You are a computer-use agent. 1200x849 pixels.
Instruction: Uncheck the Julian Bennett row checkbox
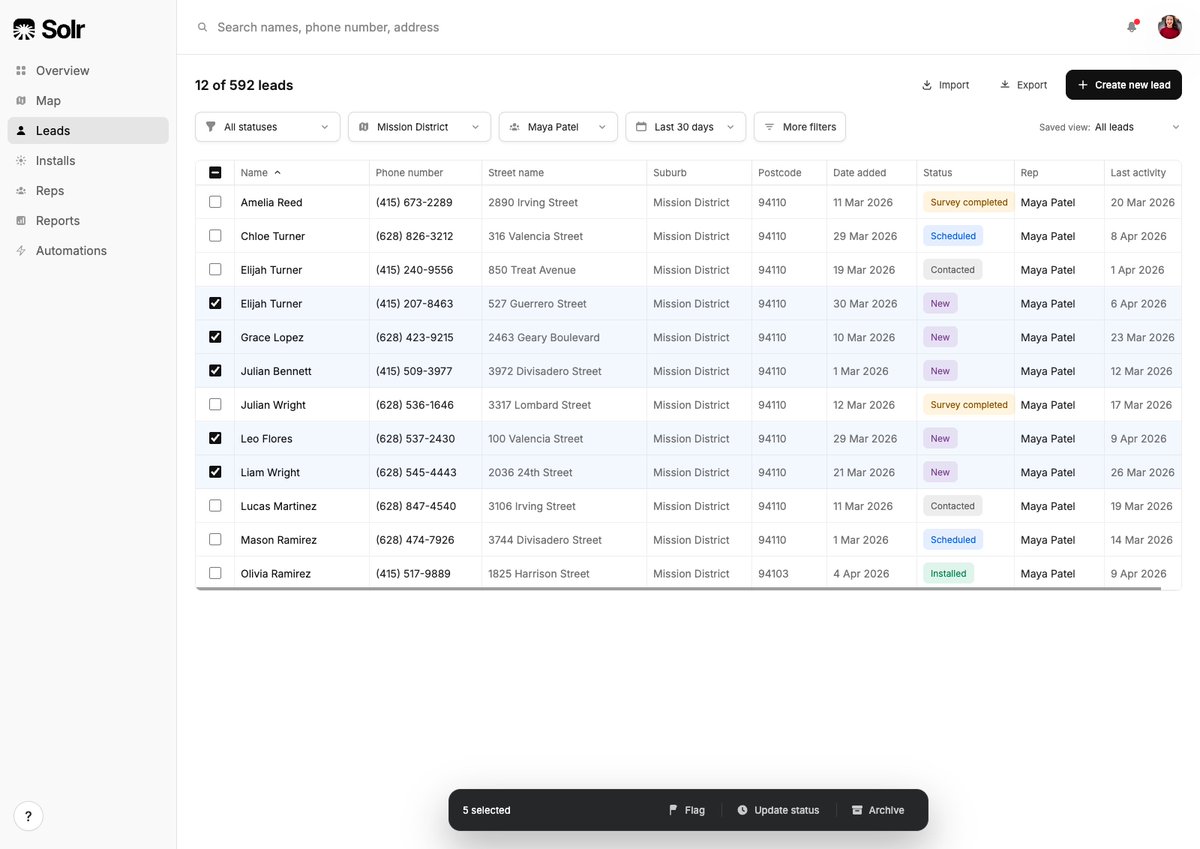tap(215, 371)
